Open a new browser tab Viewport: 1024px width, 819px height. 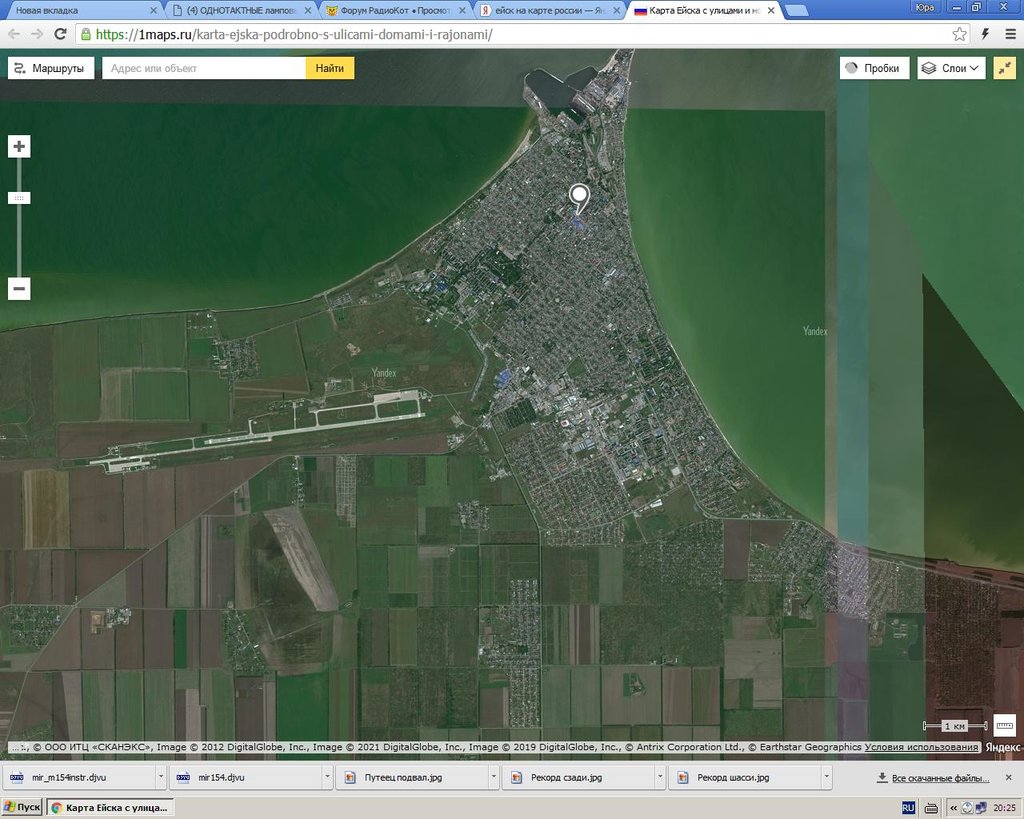click(795, 10)
